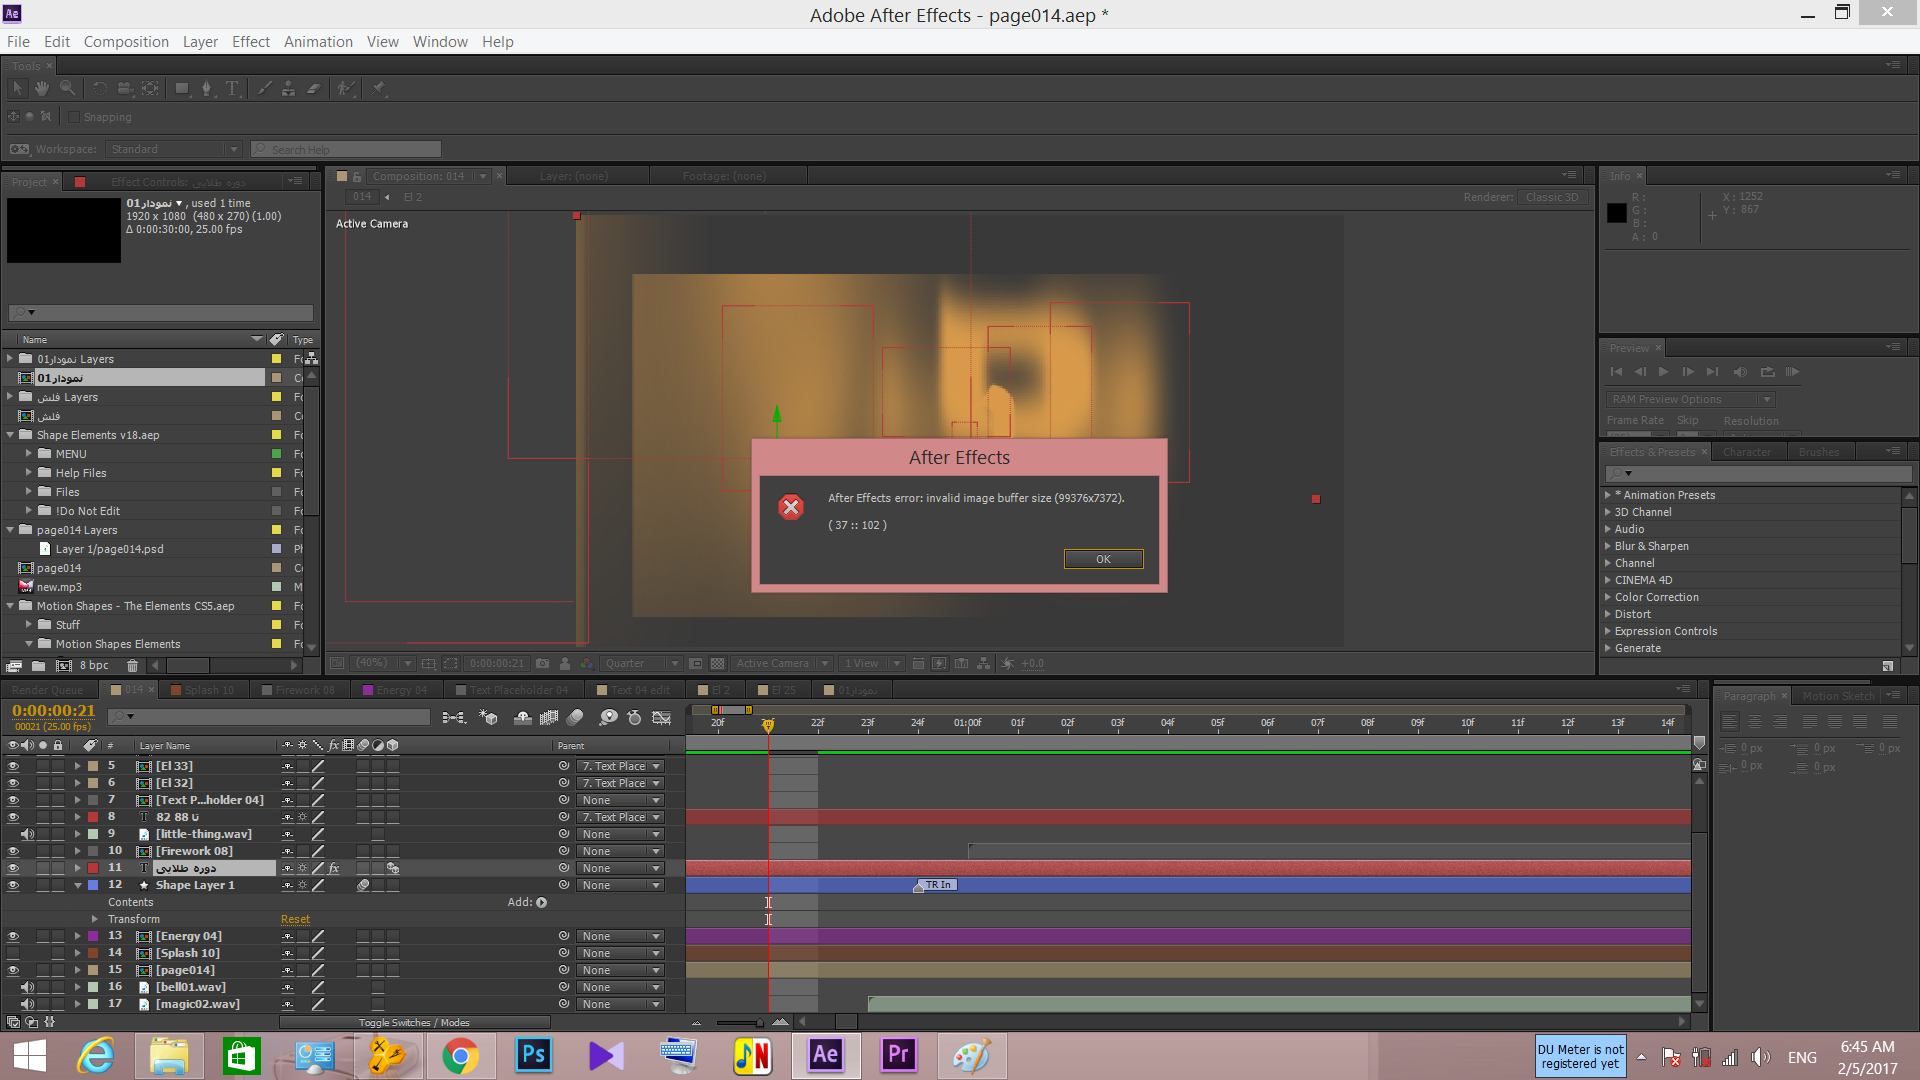Select the Roto Brush tool
The width and height of the screenshot is (1920, 1080).
point(346,88)
